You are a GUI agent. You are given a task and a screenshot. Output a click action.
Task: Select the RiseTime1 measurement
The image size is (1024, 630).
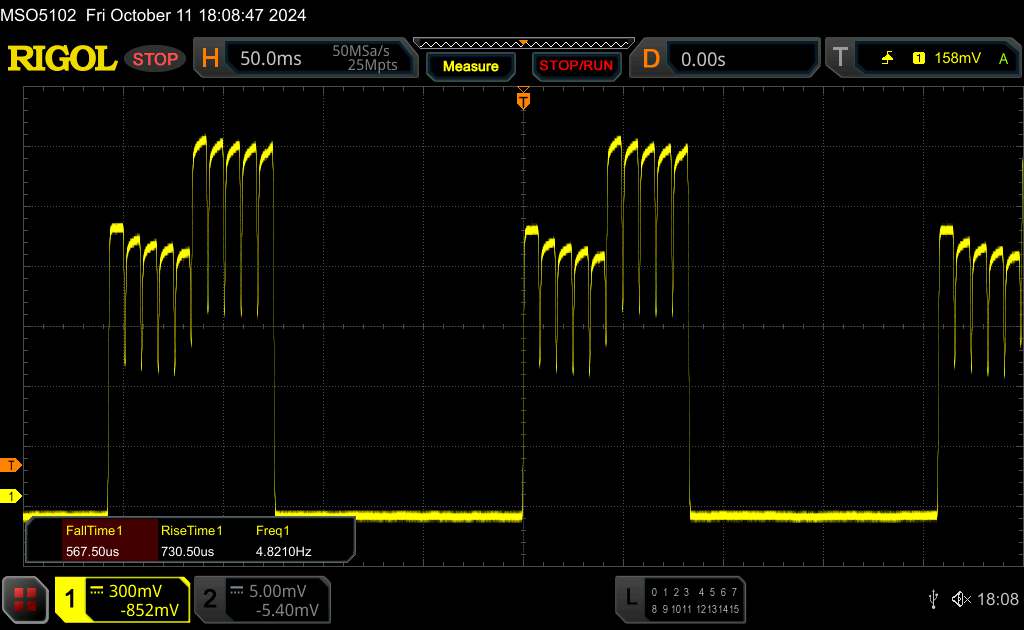(x=191, y=531)
